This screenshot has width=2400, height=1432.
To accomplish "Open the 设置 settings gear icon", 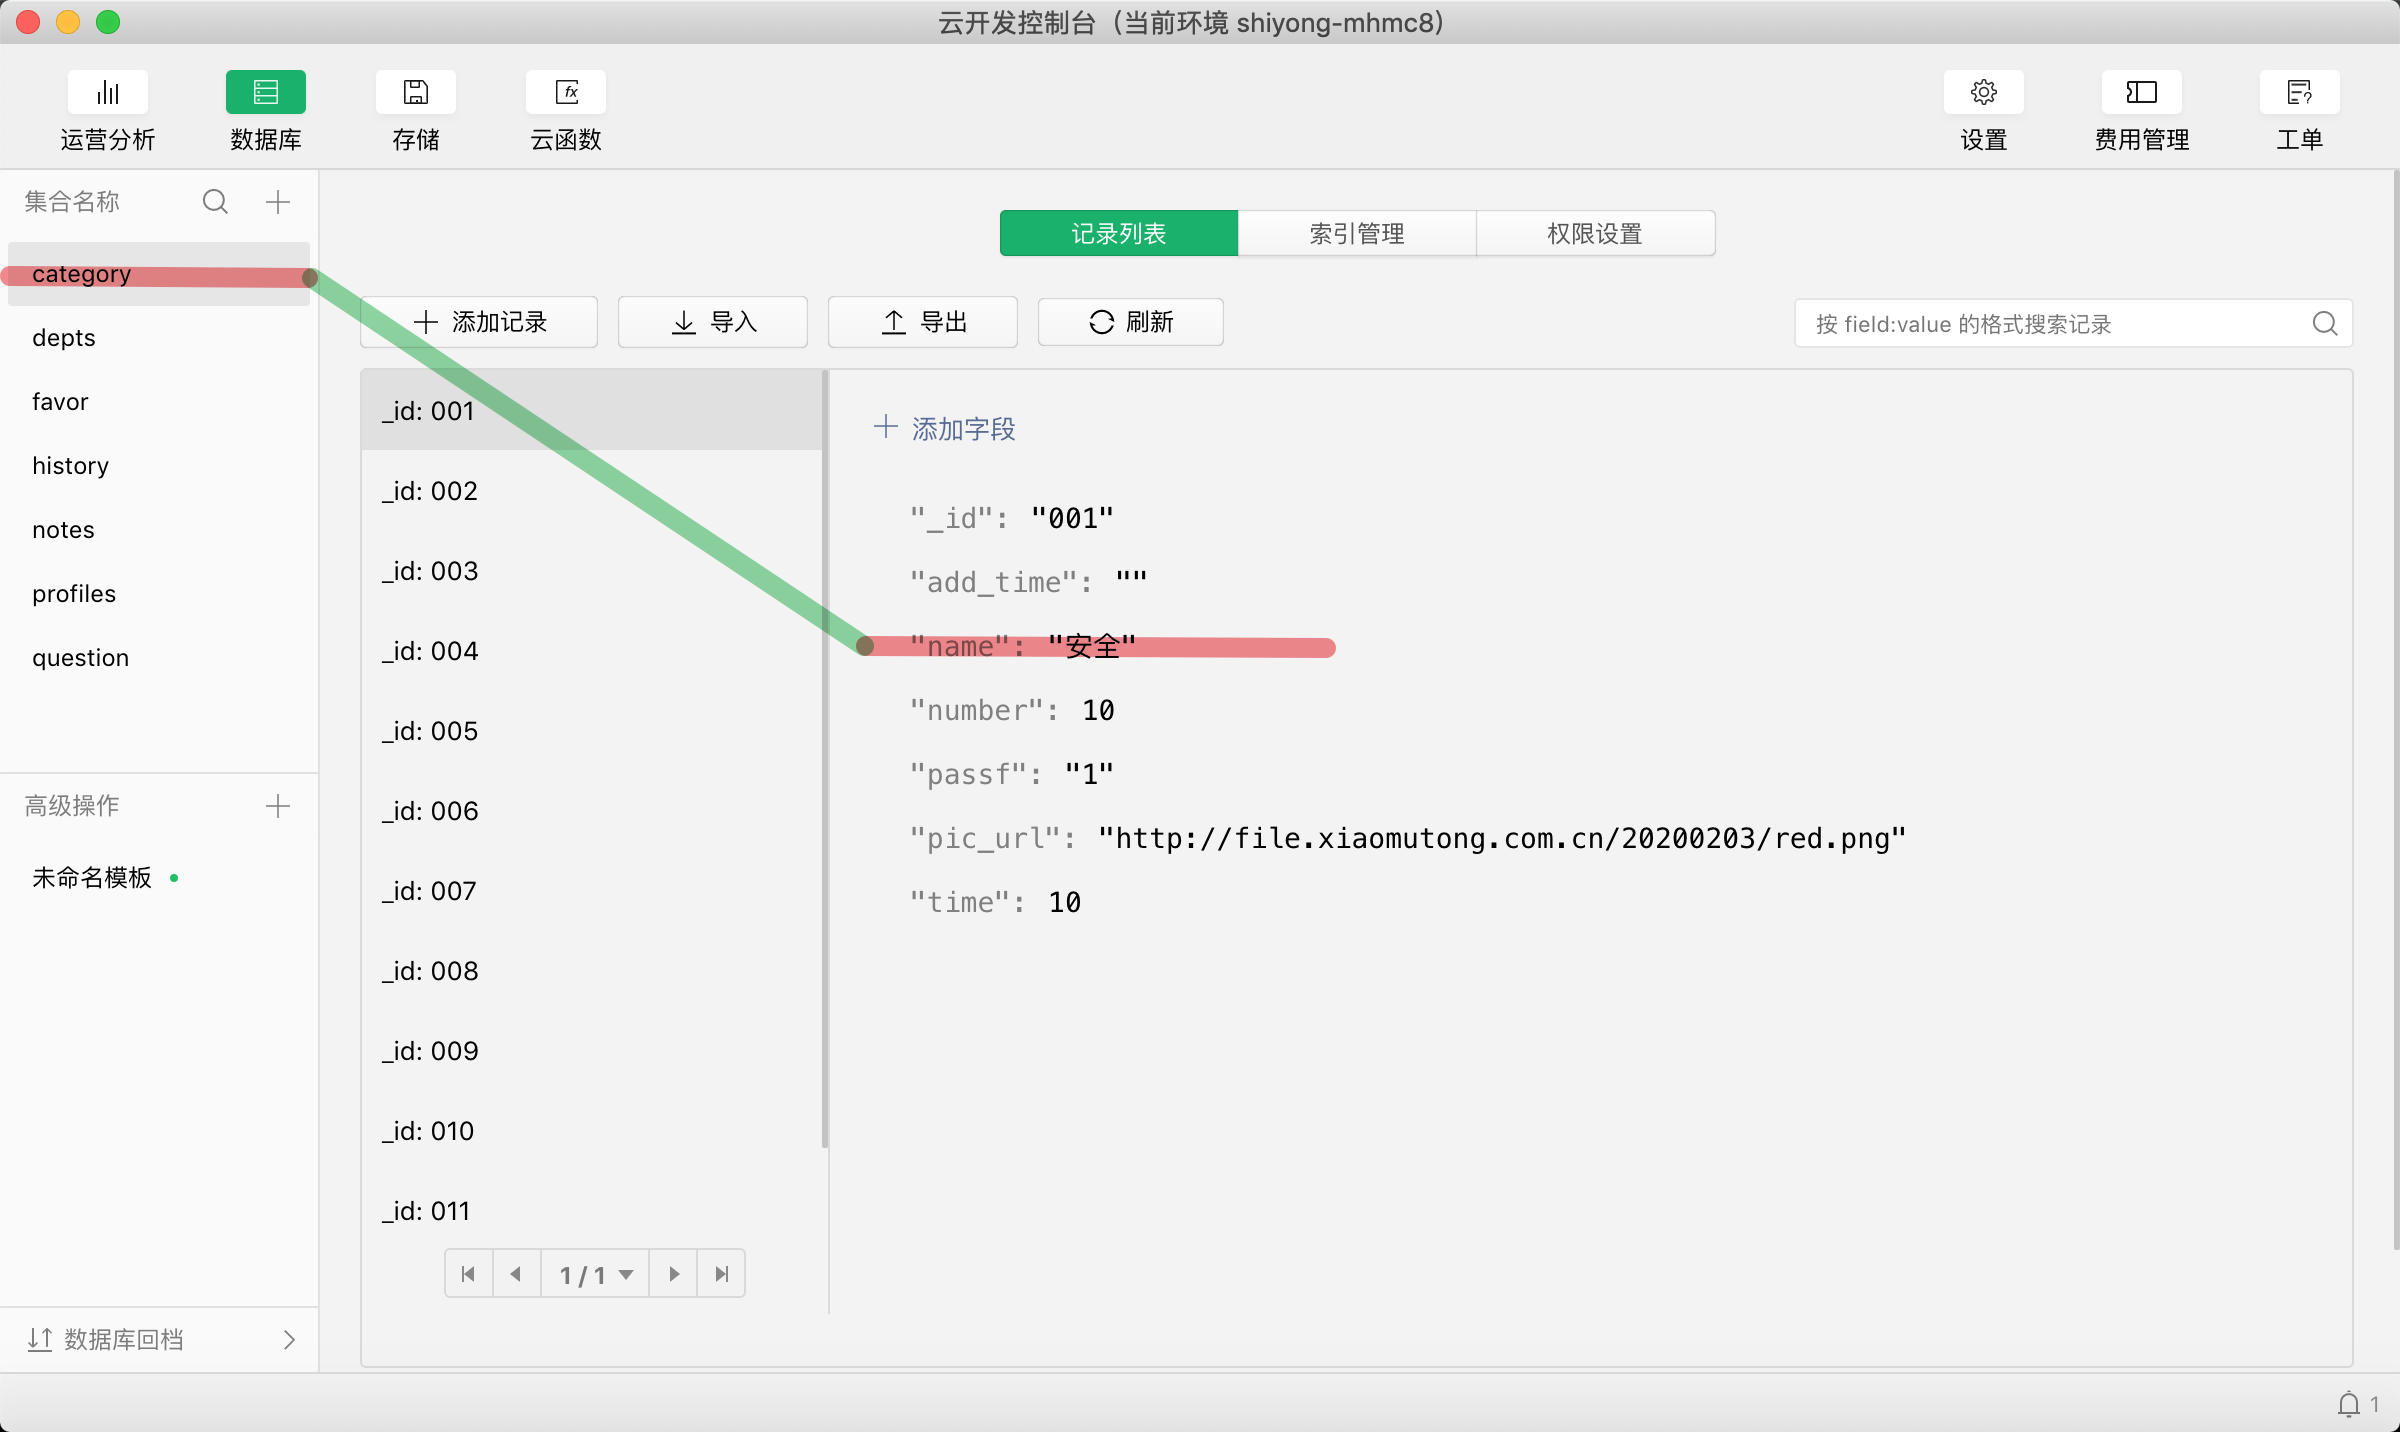I will pos(1983,93).
